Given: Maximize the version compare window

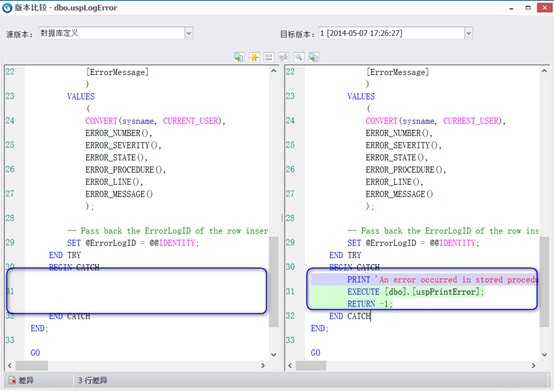Looking at the screenshot, I should (528, 8).
